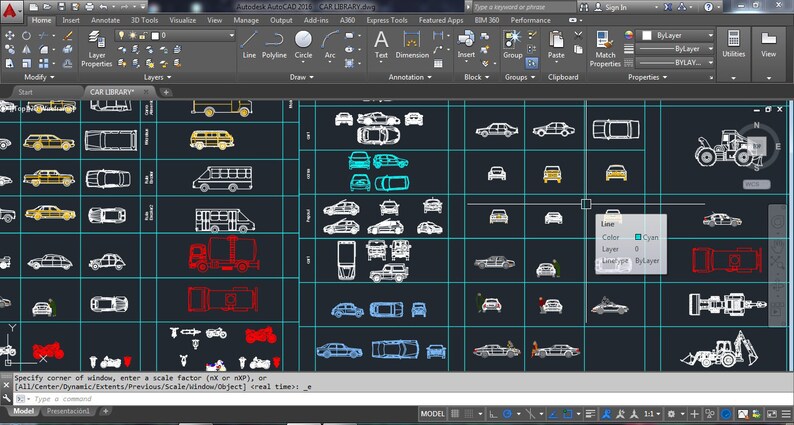Click the Workspace Switching gear in status bar
The height and width of the screenshot is (425, 794).
[671, 414]
